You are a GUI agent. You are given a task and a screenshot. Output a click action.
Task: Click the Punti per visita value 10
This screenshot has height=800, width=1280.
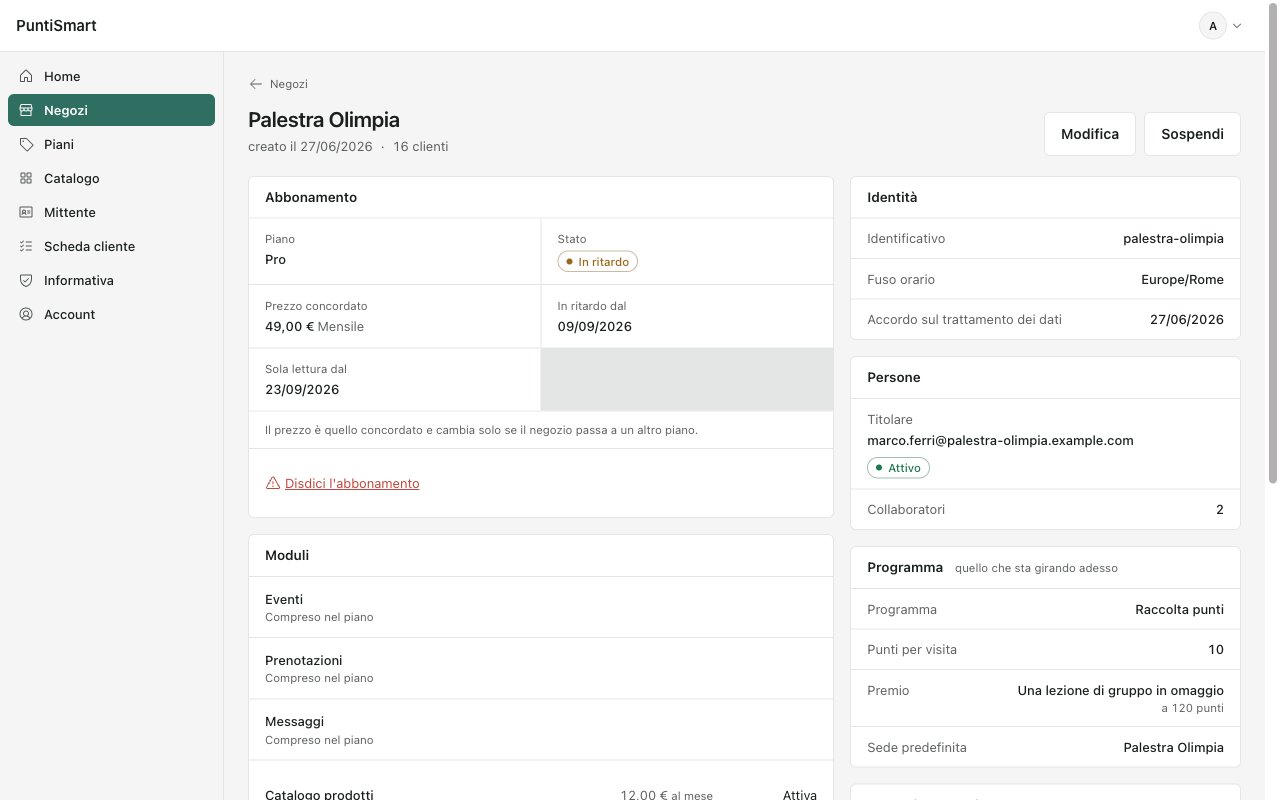pyautogui.click(x=1216, y=650)
